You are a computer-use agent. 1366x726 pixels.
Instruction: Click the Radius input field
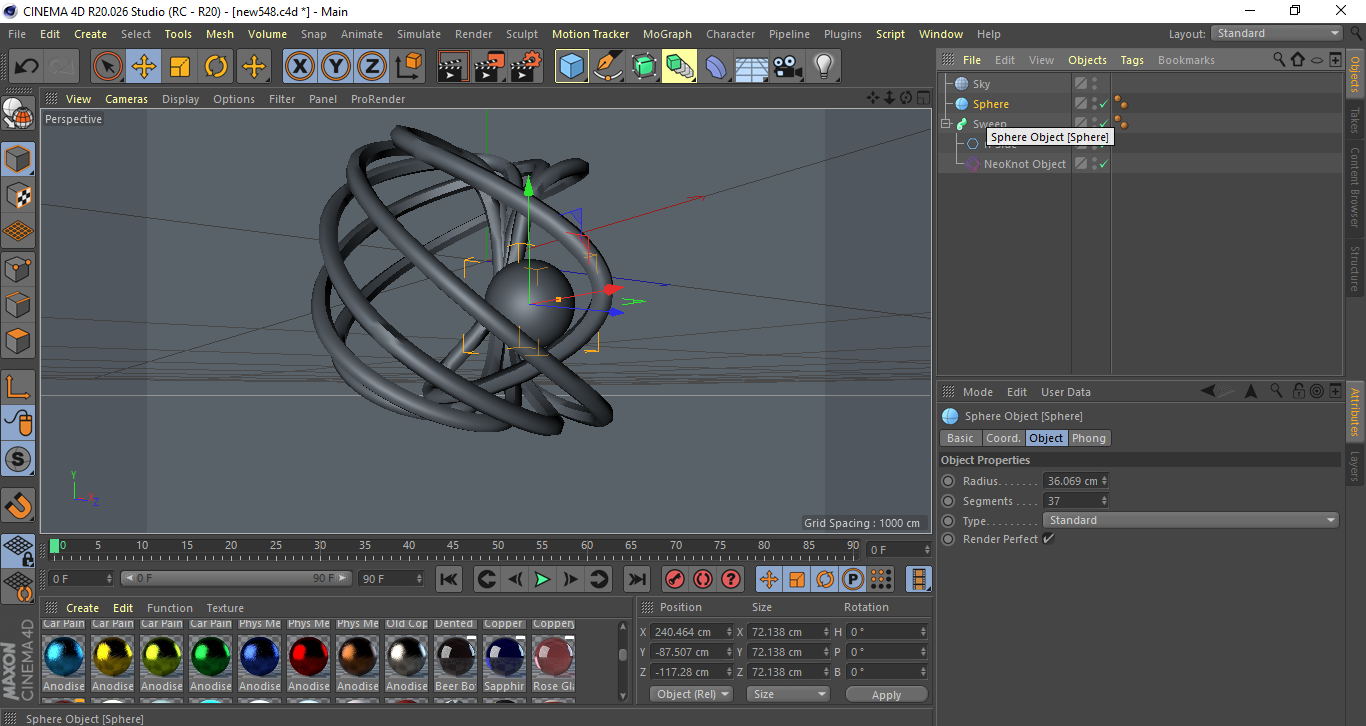[x=1071, y=481]
